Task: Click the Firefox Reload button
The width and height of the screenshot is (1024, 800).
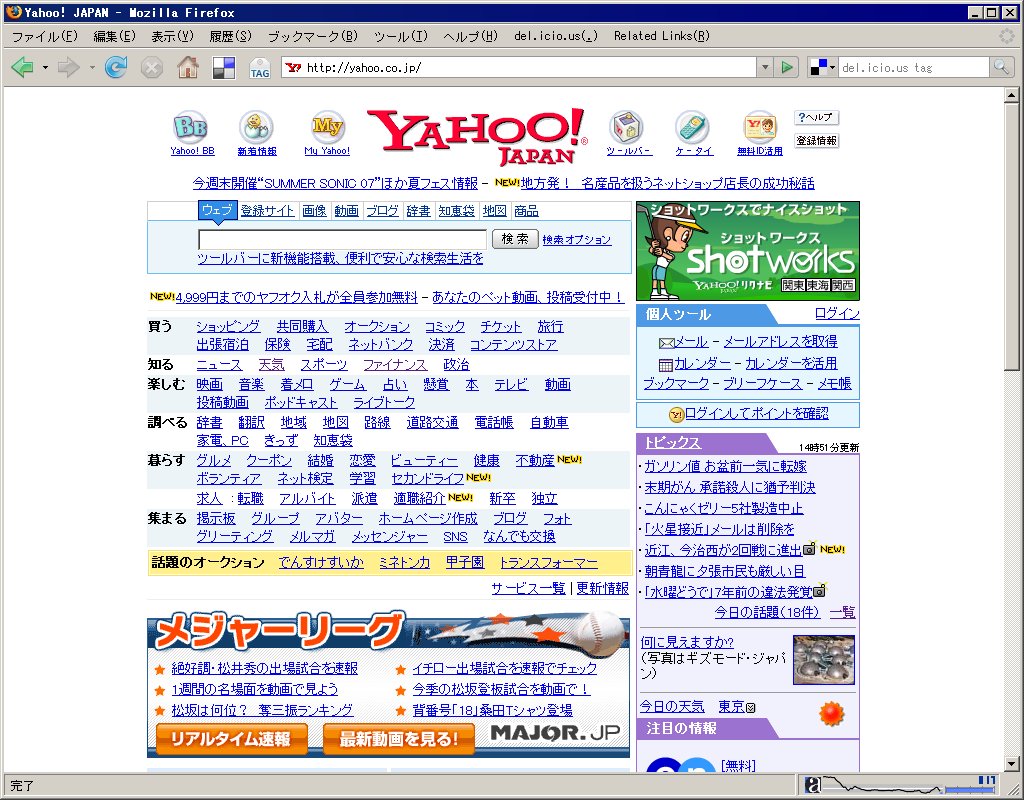Action: (x=116, y=67)
